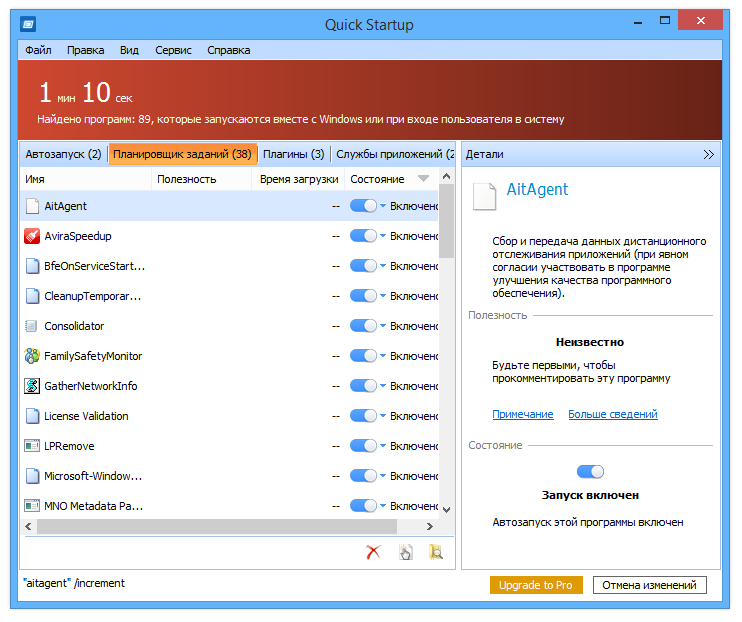Click the Upgrade to Pro button
This screenshot has height=622, width=742.
pos(536,585)
